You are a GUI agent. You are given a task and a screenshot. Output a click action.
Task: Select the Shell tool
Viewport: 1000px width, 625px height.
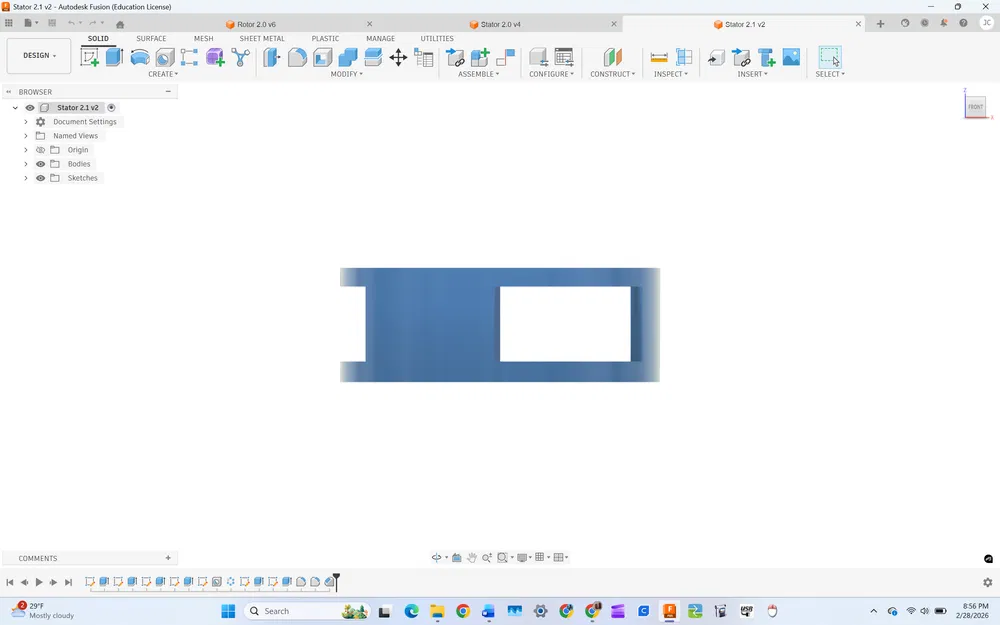coord(323,57)
